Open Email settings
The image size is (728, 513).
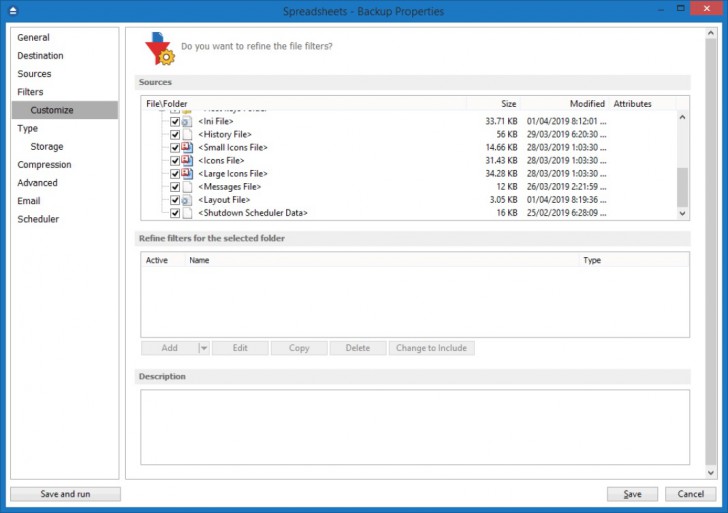tap(29, 201)
